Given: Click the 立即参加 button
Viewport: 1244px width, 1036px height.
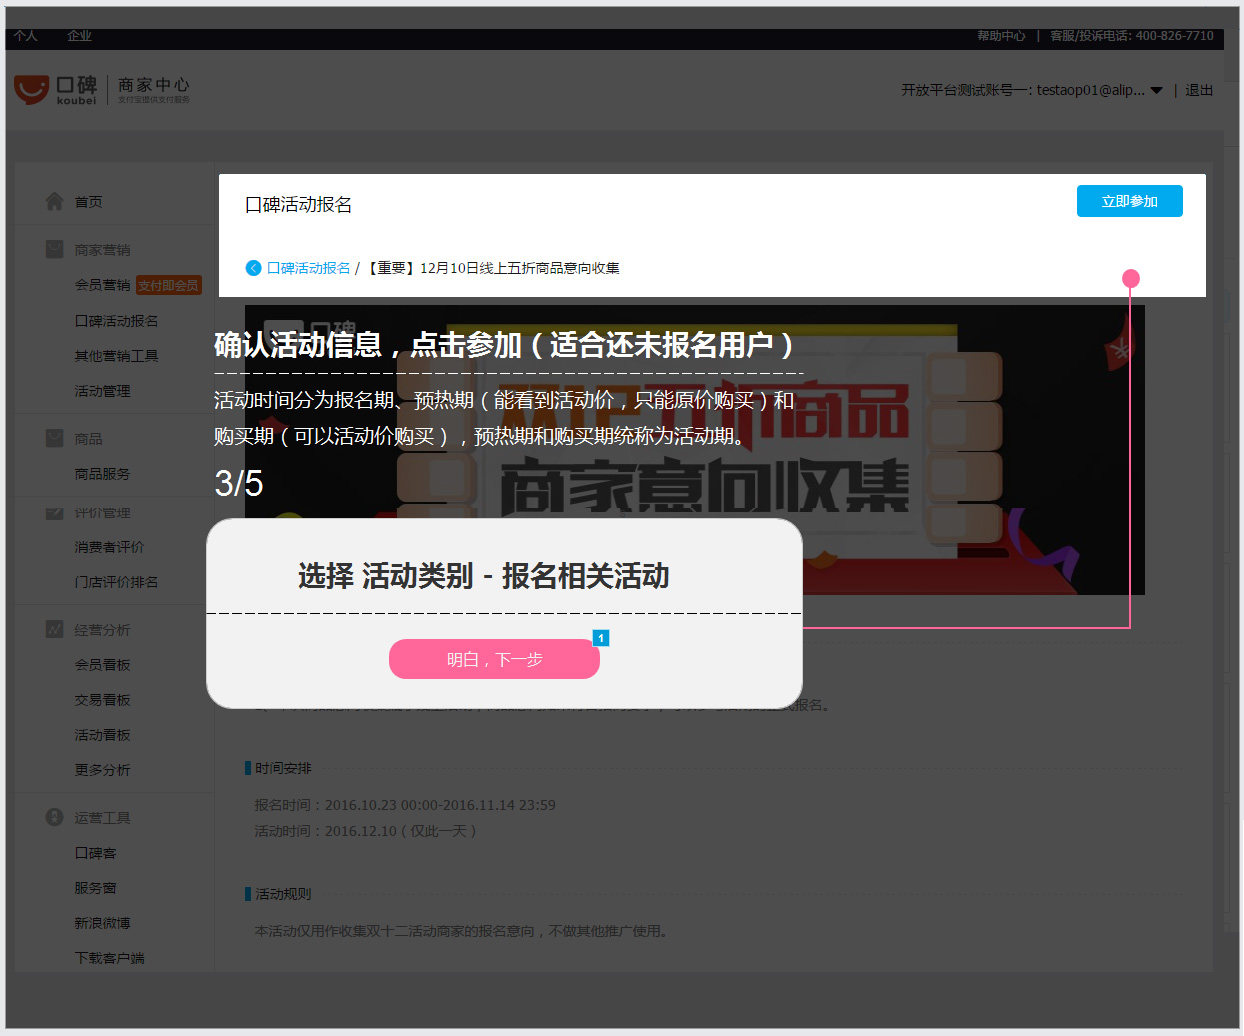Looking at the screenshot, I should pyautogui.click(x=1130, y=201).
